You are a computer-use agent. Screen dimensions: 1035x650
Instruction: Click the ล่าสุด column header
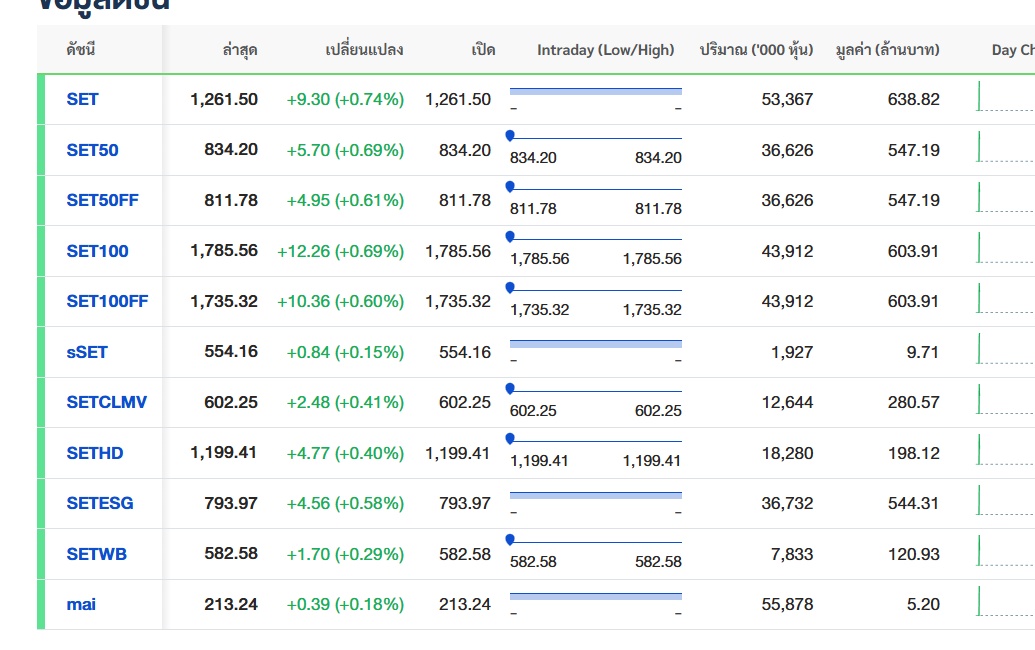240,50
